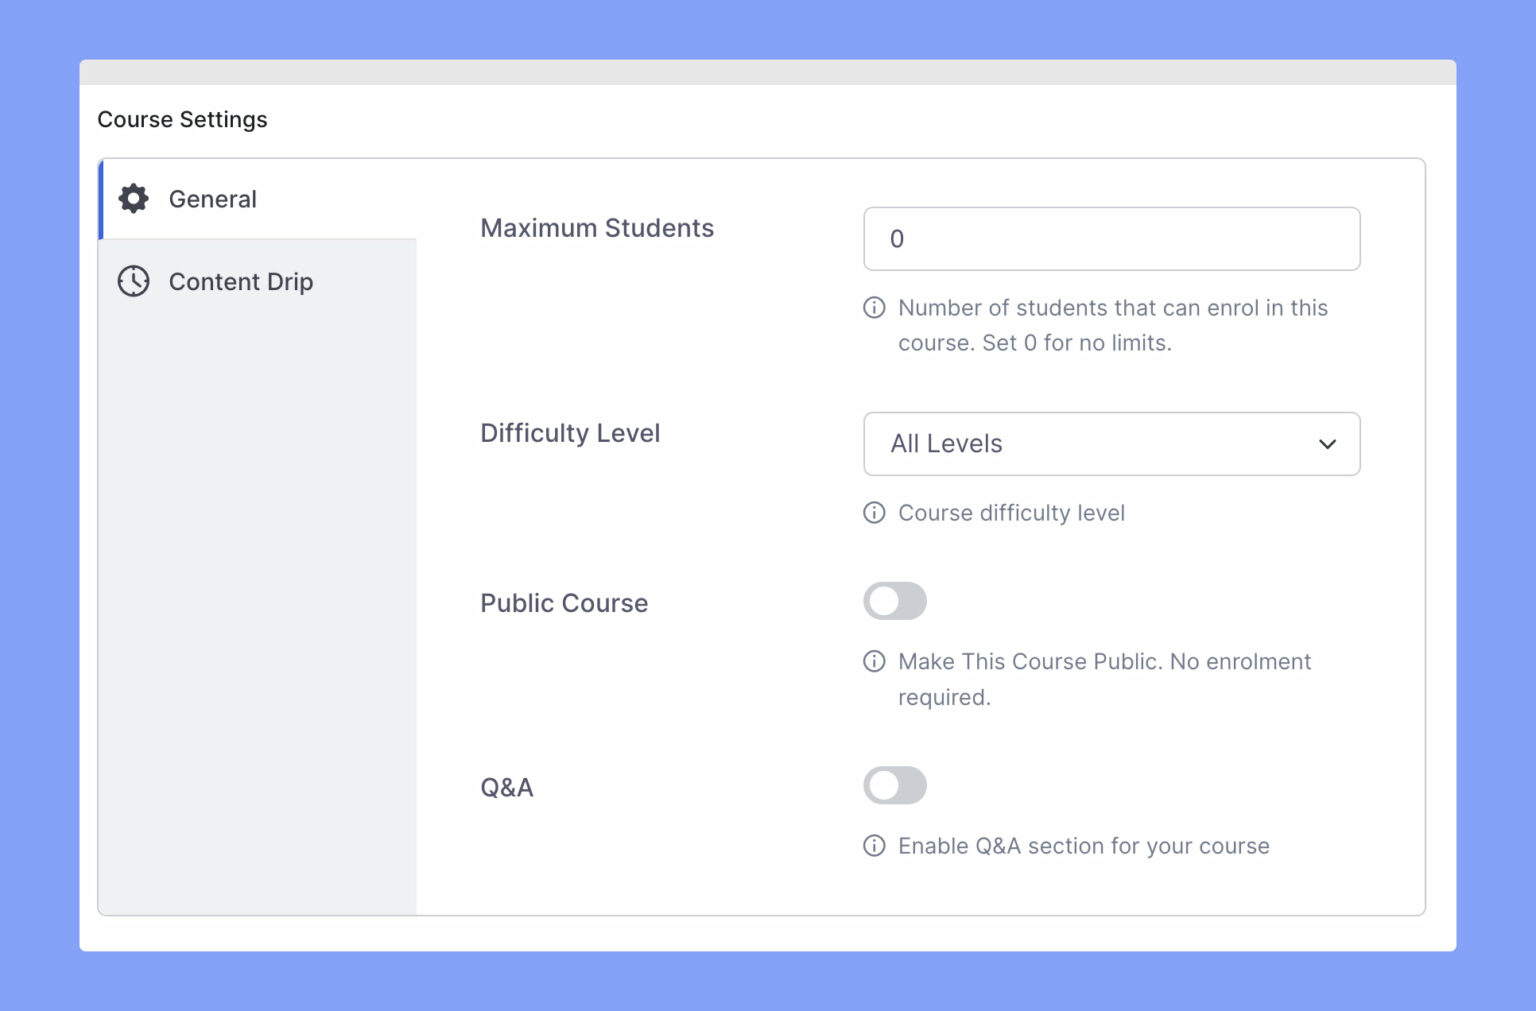Click the chevron inside the All Levels selector
Image resolution: width=1536 pixels, height=1011 pixels.
coord(1327,444)
